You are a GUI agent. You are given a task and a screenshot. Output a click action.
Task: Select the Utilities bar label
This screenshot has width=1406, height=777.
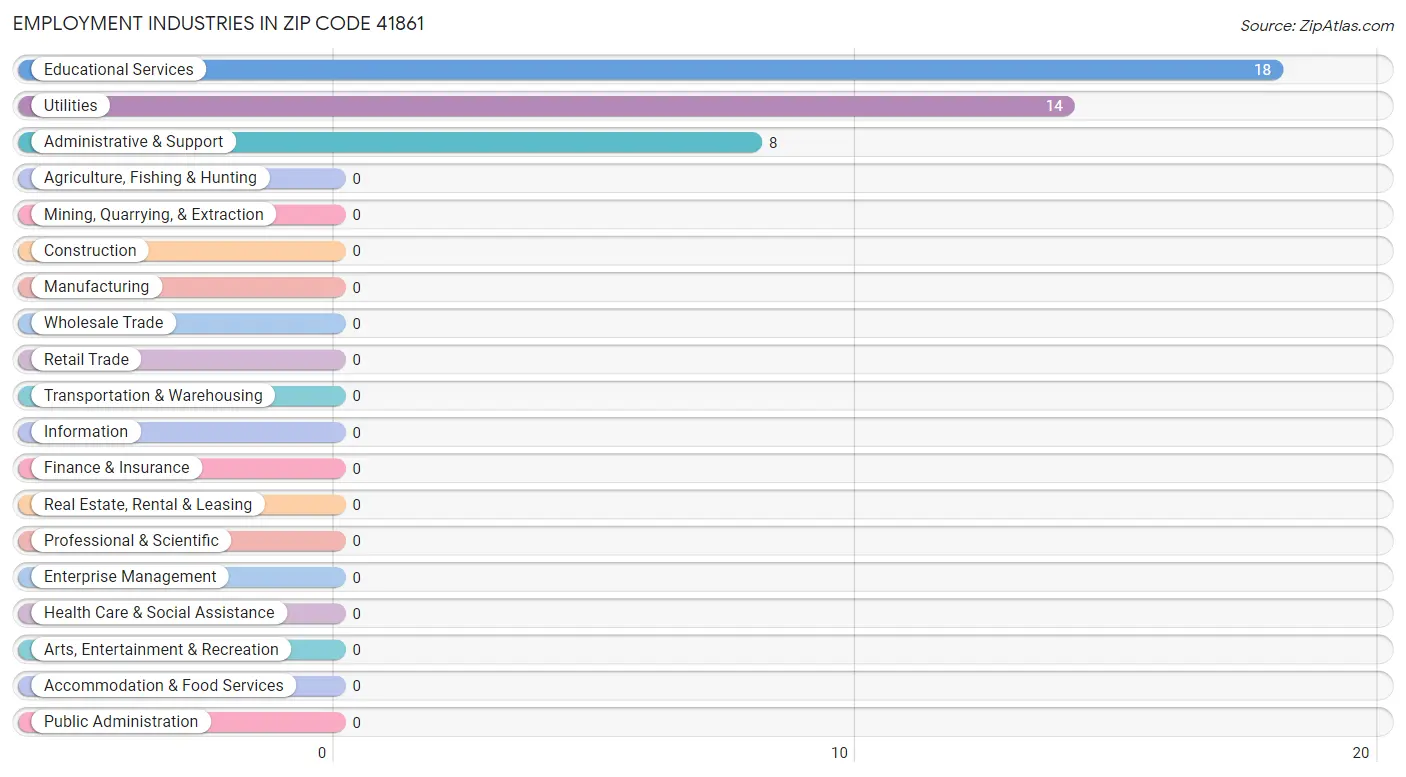click(70, 105)
